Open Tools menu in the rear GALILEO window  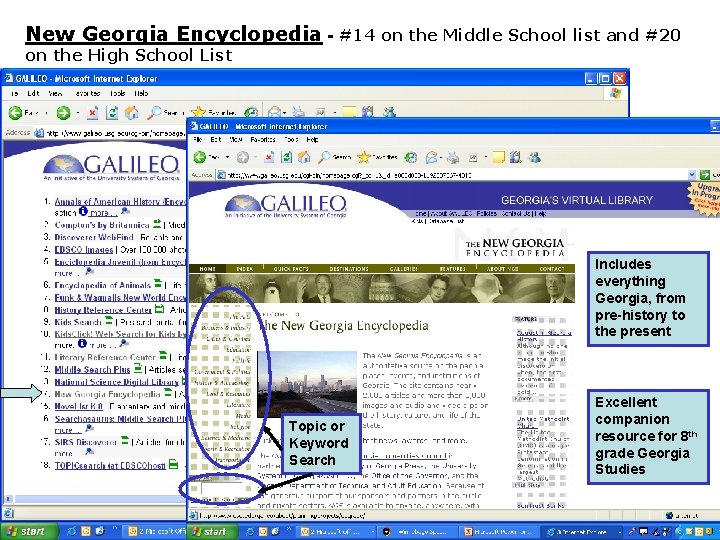coord(117,93)
